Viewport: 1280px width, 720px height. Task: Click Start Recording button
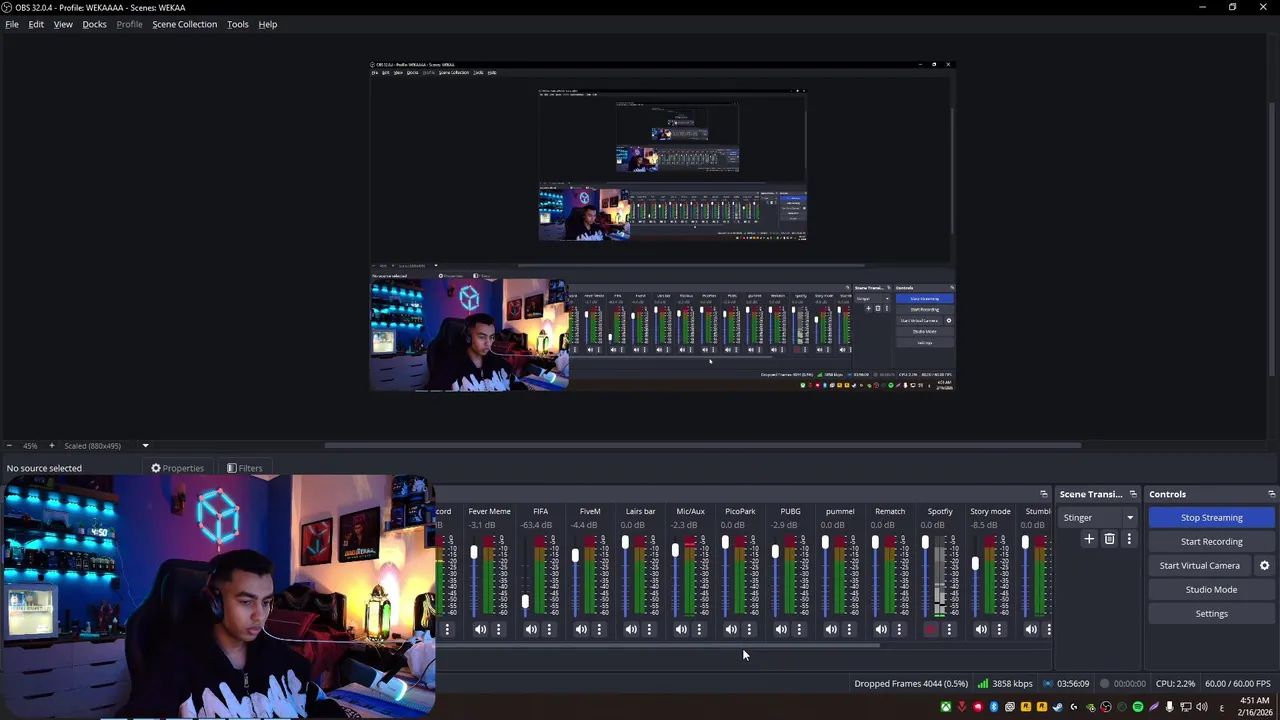click(1211, 541)
